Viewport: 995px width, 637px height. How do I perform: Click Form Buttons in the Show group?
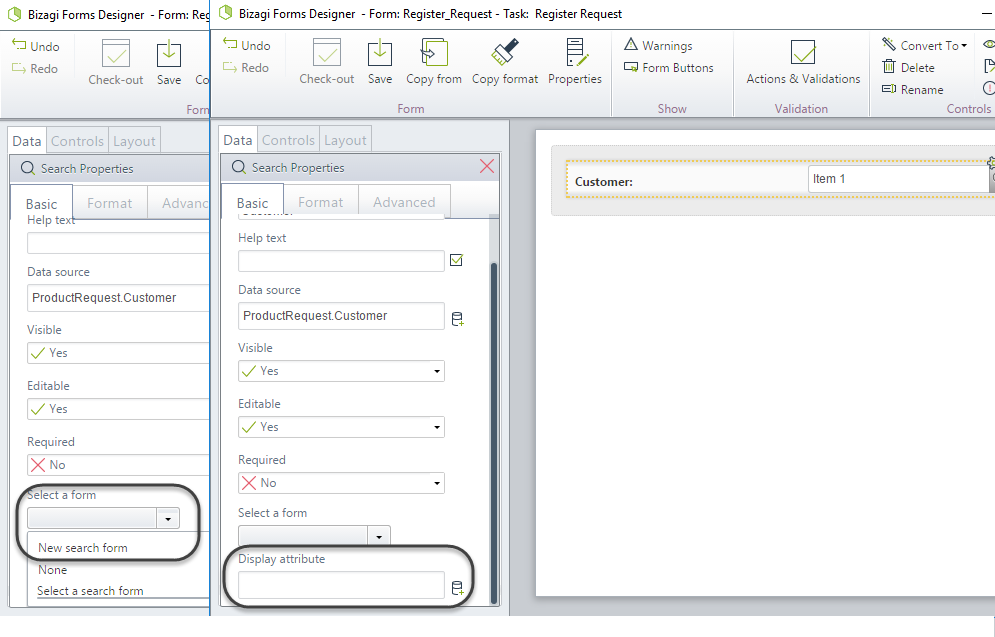pyautogui.click(x=669, y=67)
